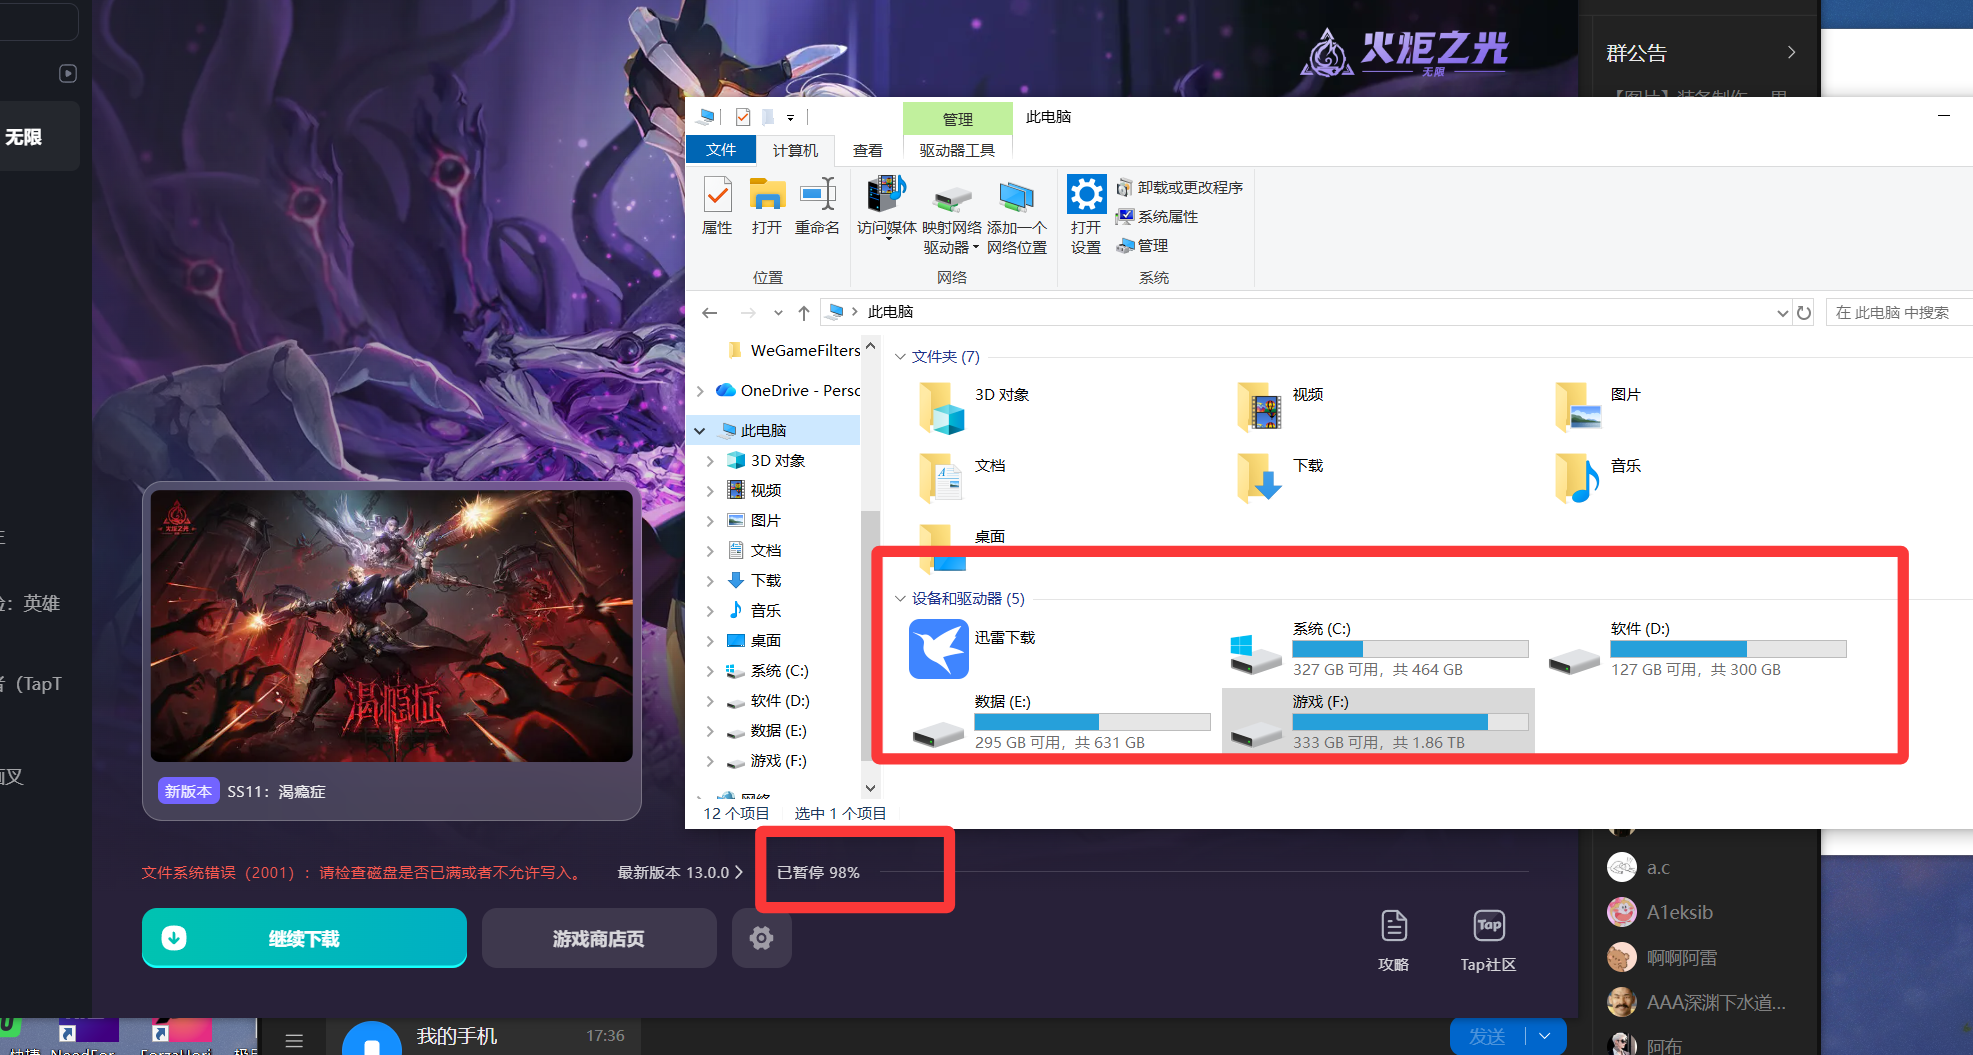Select Software (D:) in navigation tree

point(780,701)
